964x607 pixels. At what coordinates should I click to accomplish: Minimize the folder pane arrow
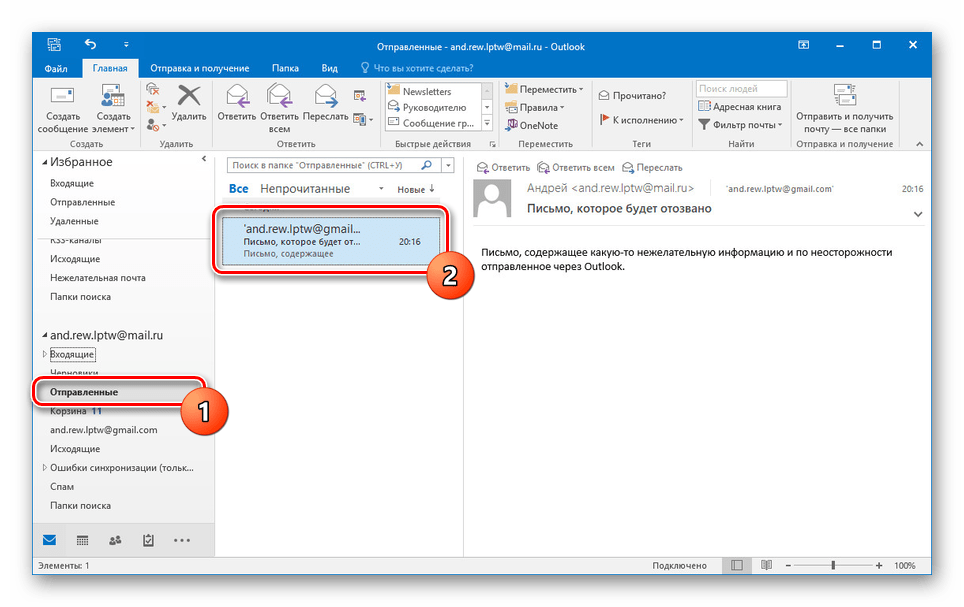pos(204,159)
